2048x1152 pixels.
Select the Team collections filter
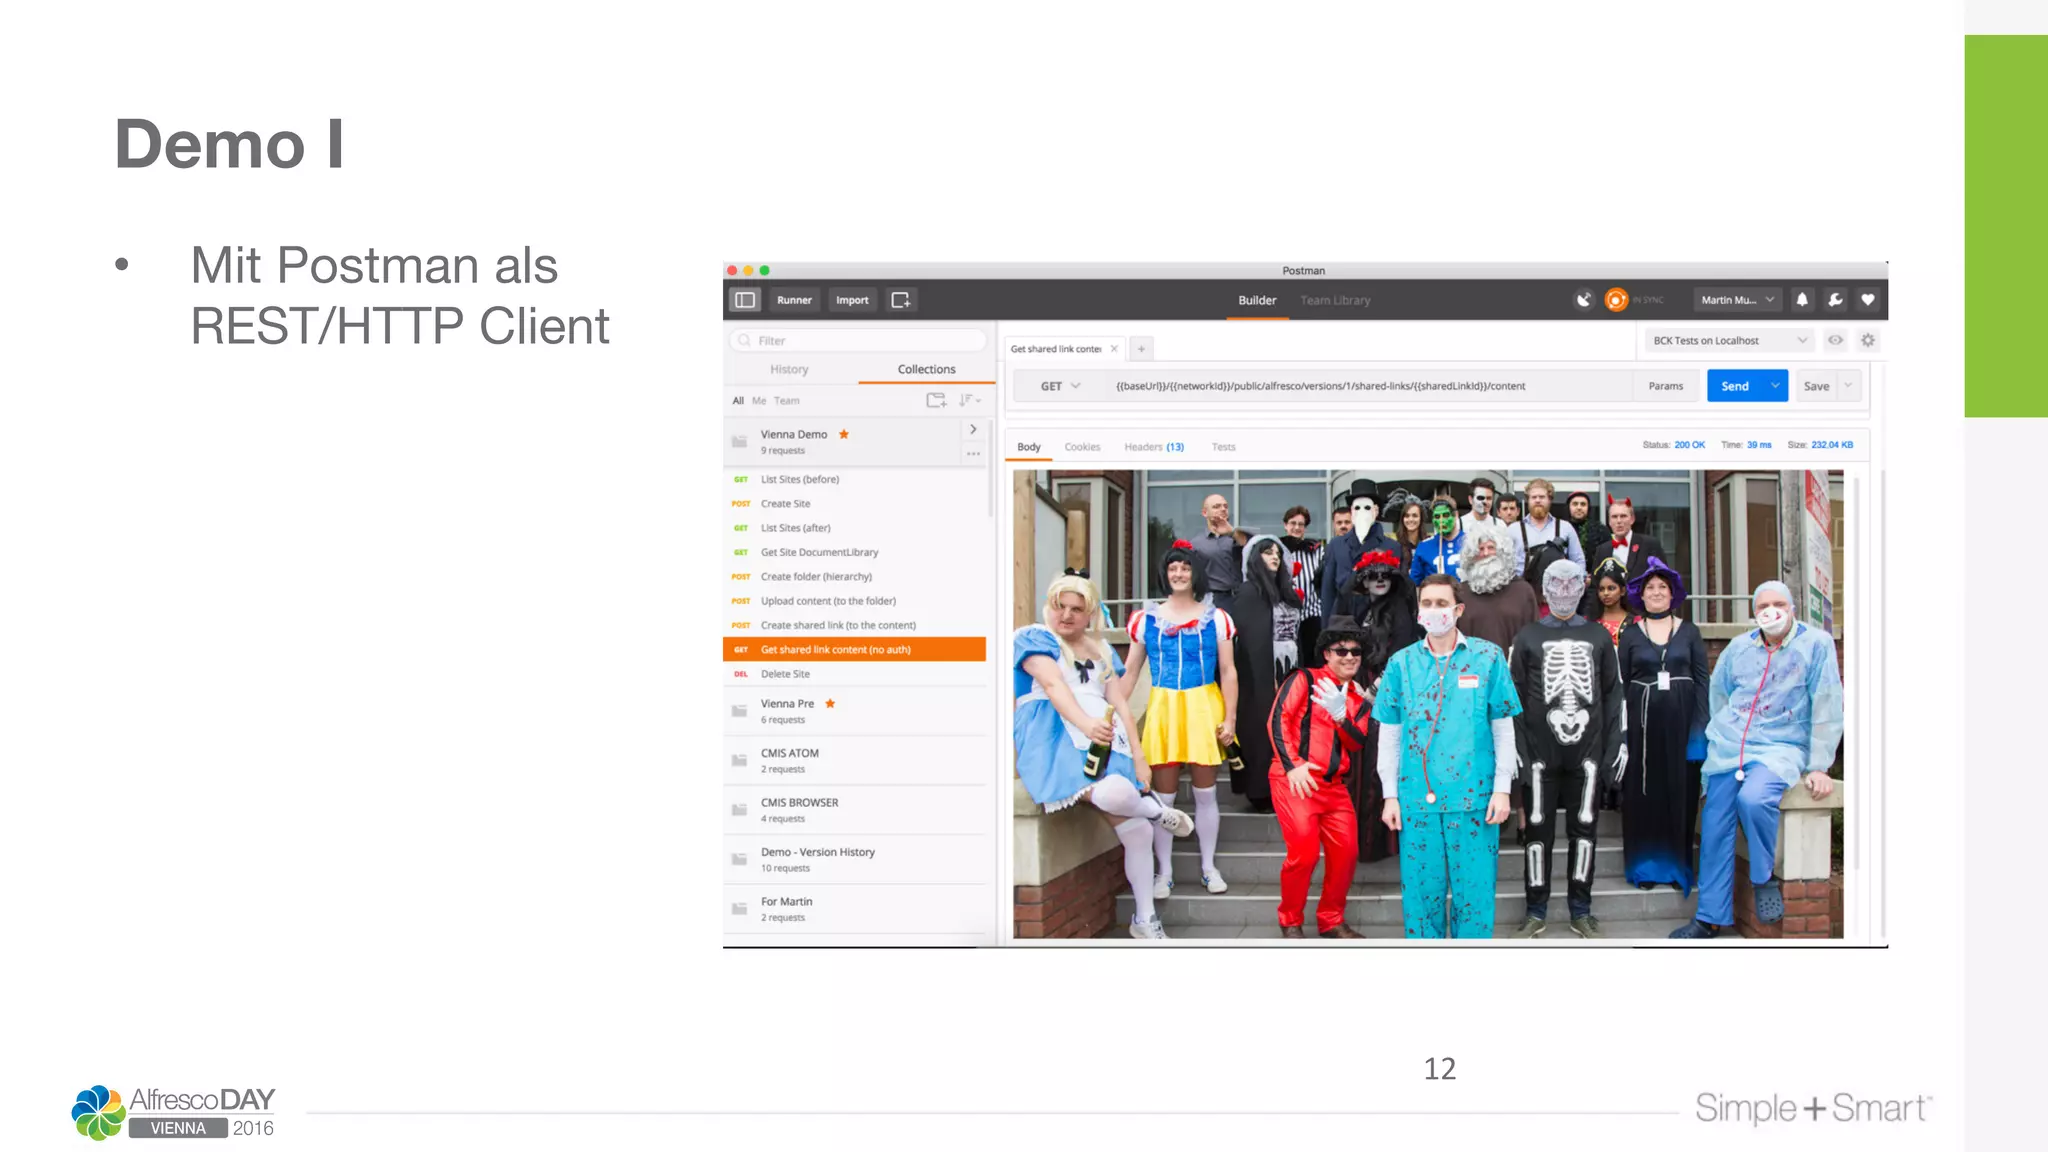787,401
